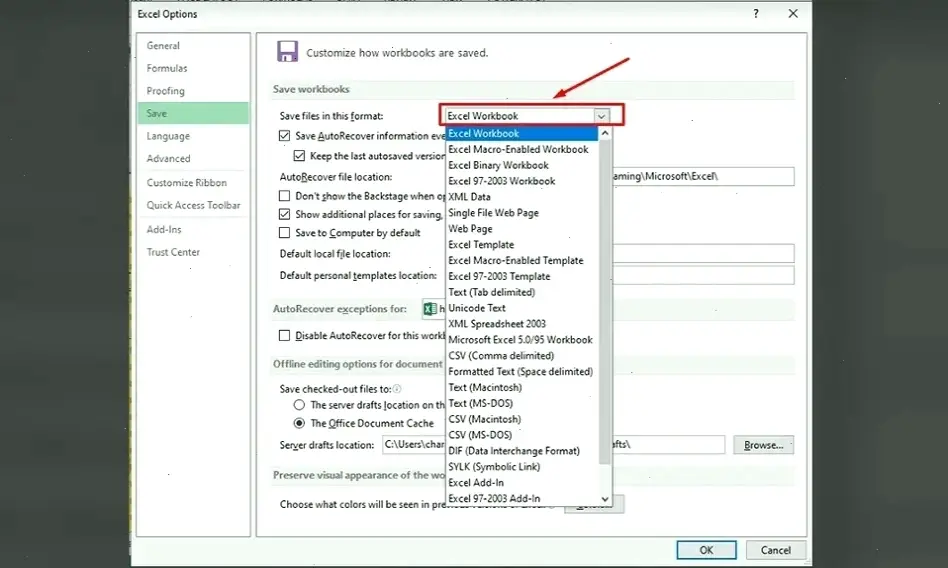948x568 pixels.
Task: Click info icon next to Save checked-out files
Action: point(397,389)
